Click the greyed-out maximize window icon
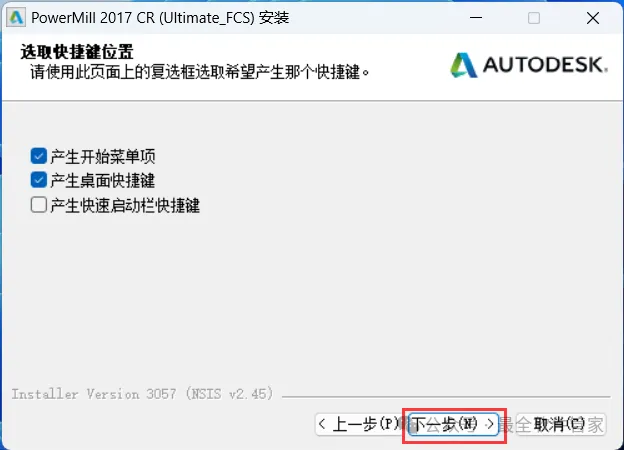Viewport: 624px width, 450px height. [534, 18]
